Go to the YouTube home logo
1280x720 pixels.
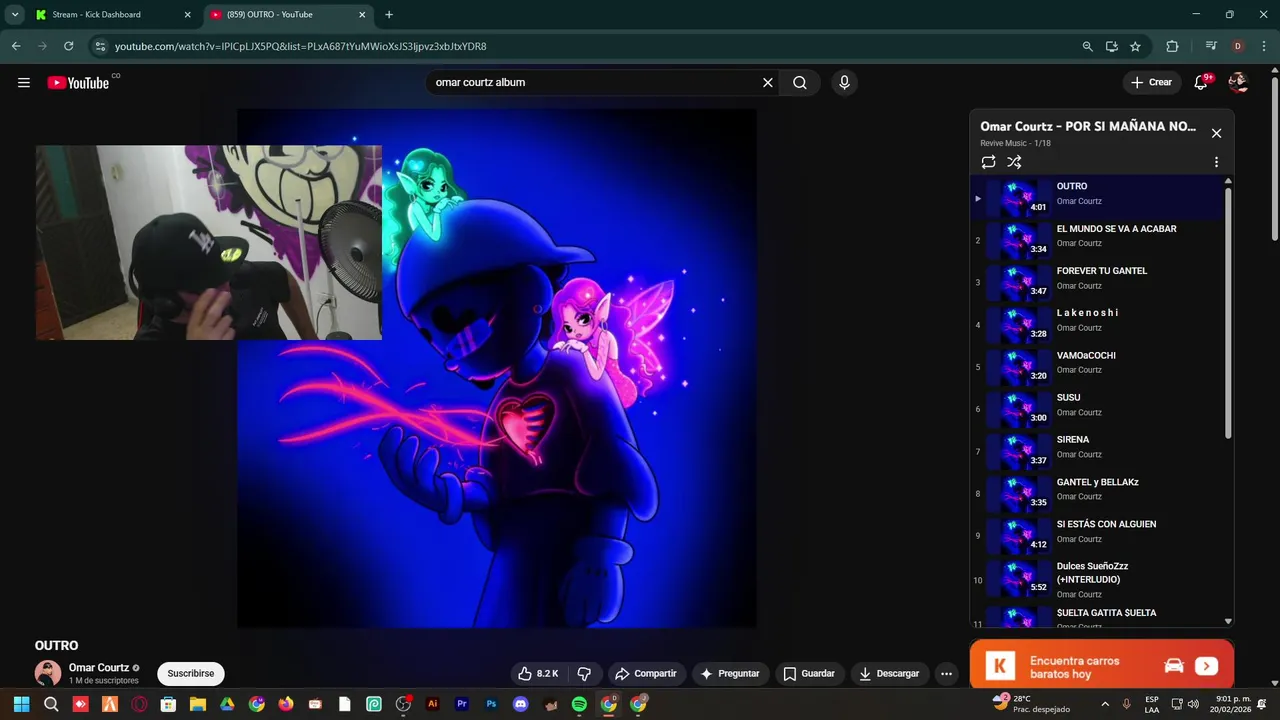tap(78, 83)
